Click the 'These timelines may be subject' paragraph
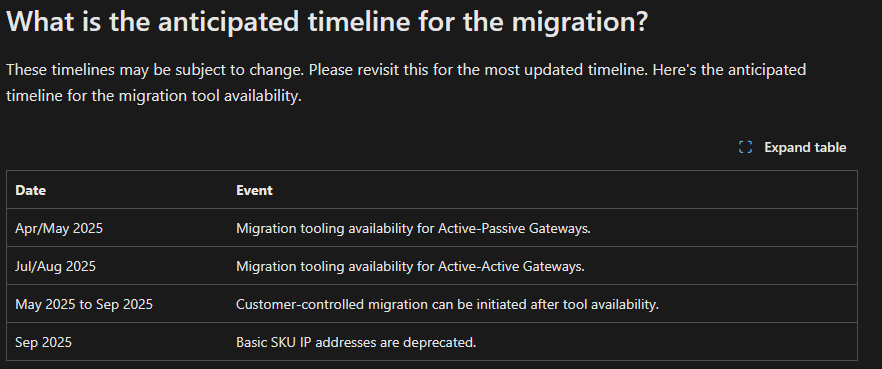This screenshot has width=882, height=369. [406, 83]
